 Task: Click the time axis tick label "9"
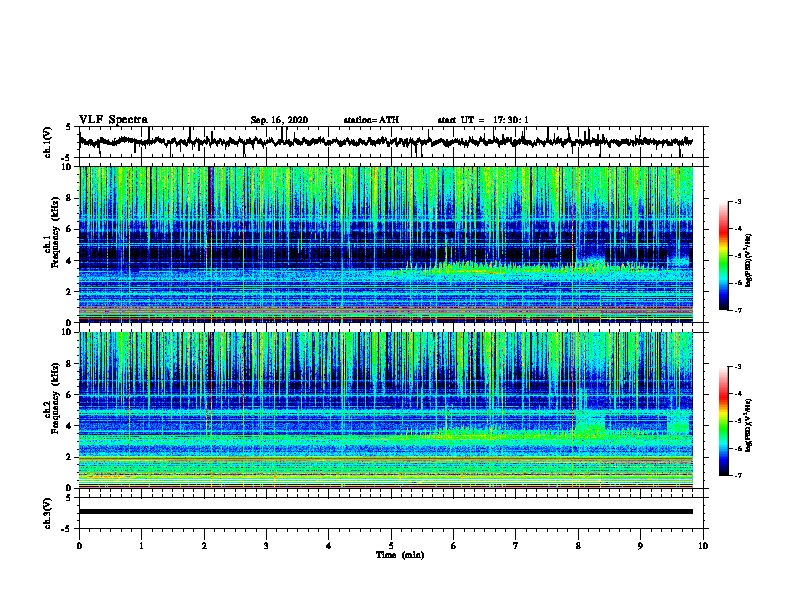pyautogui.click(x=640, y=546)
